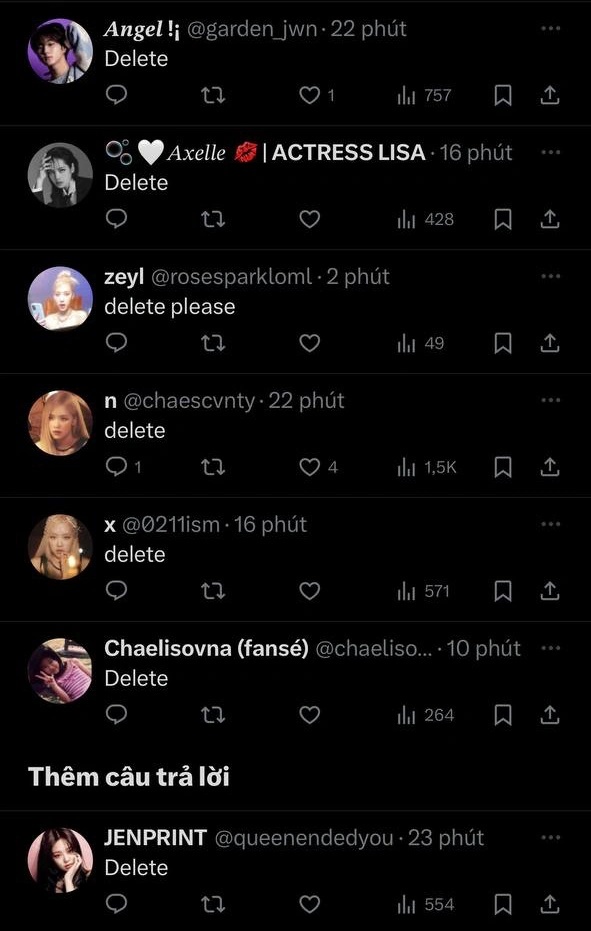This screenshot has width=591, height=931.
Task: Toggle bookmark on the JENPRINT reply
Action: coord(503,904)
